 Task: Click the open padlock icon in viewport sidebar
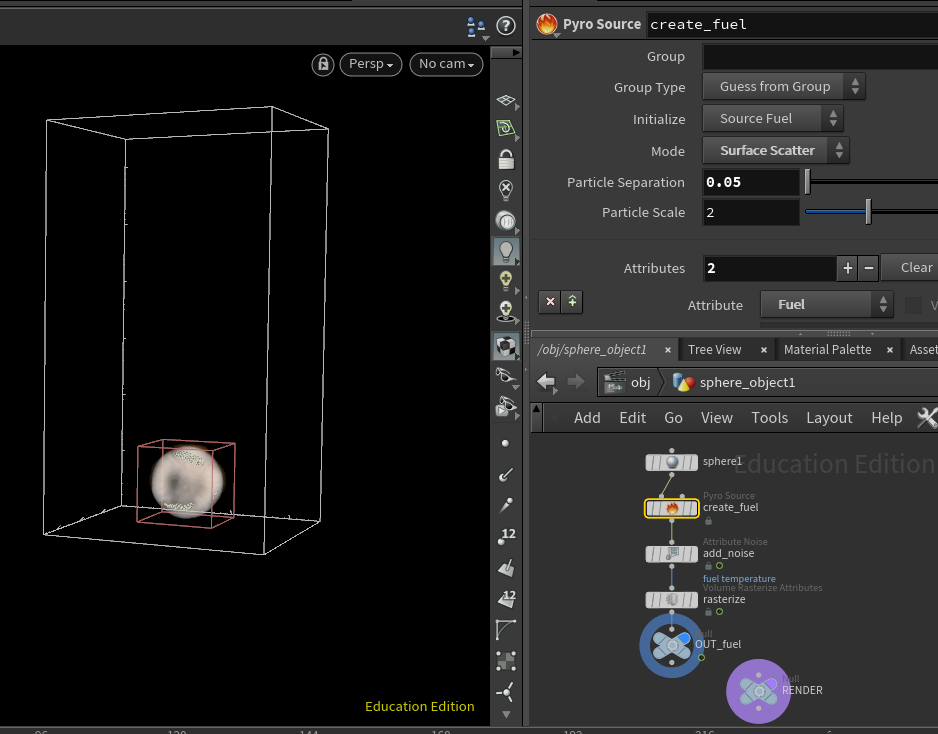pyautogui.click(x=506, y=159)
